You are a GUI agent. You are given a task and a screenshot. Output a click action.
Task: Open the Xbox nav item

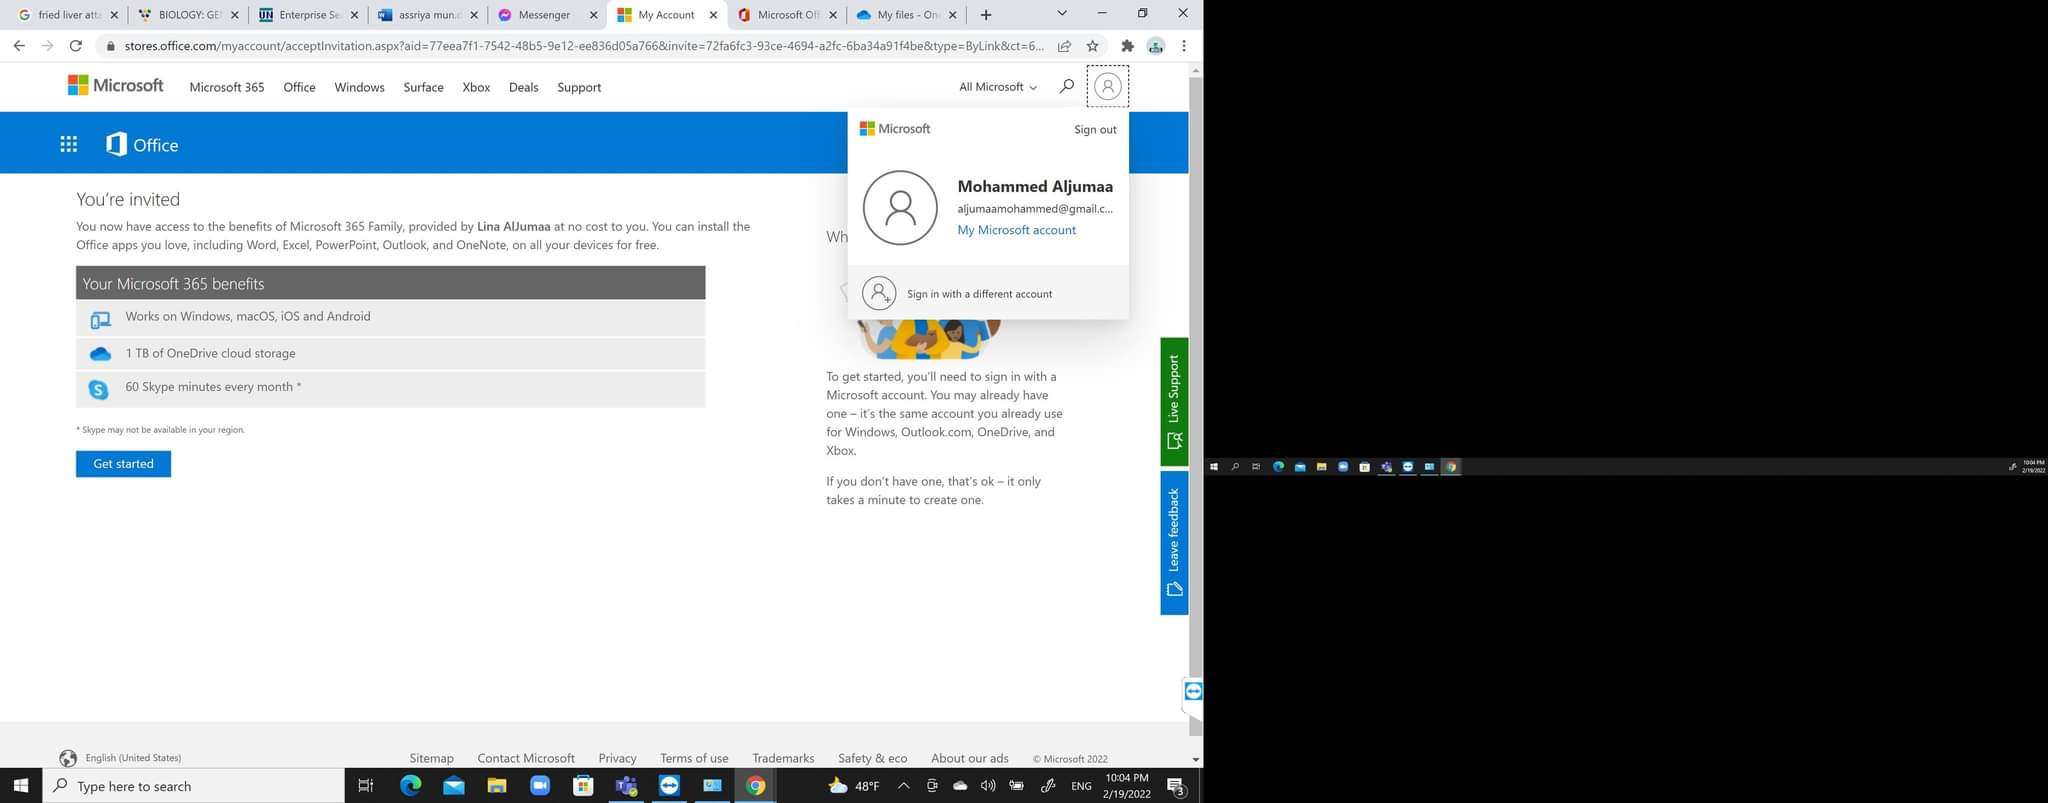tap(476, 87)
